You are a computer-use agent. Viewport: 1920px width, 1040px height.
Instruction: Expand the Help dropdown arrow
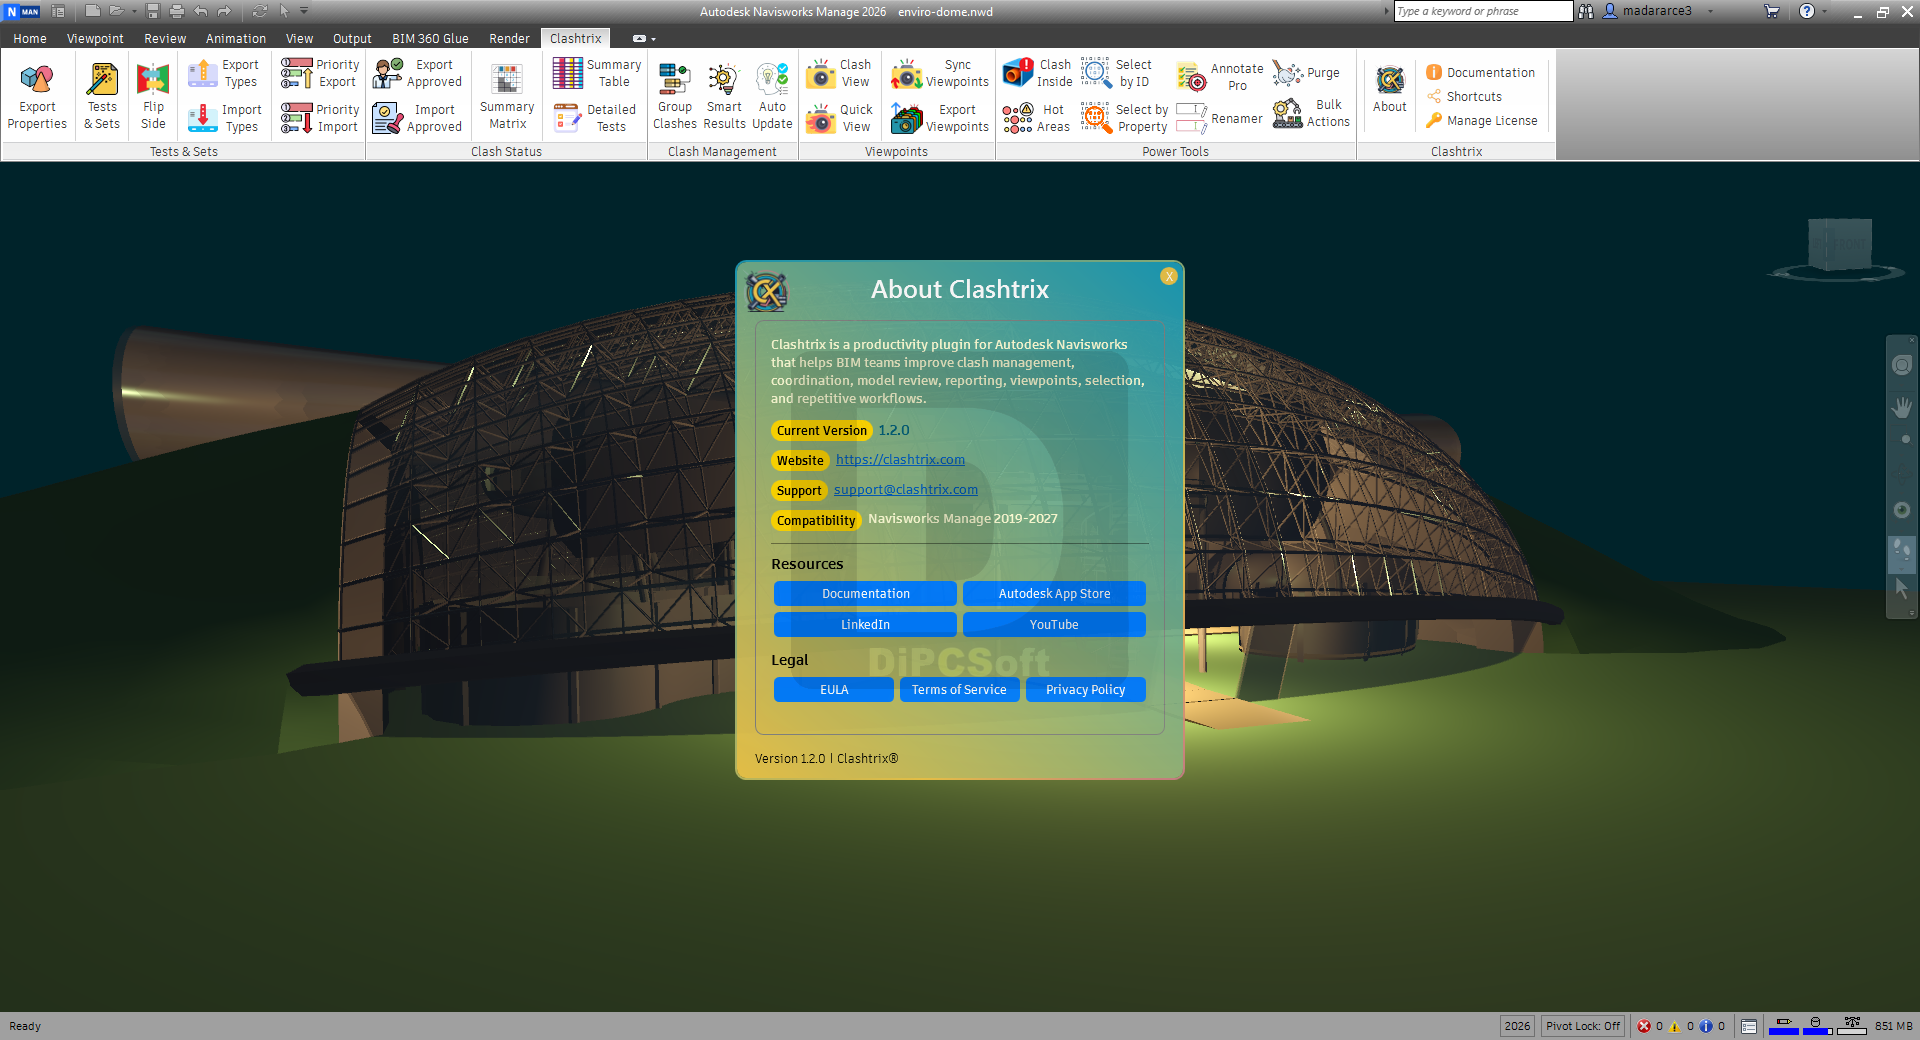1824,11
